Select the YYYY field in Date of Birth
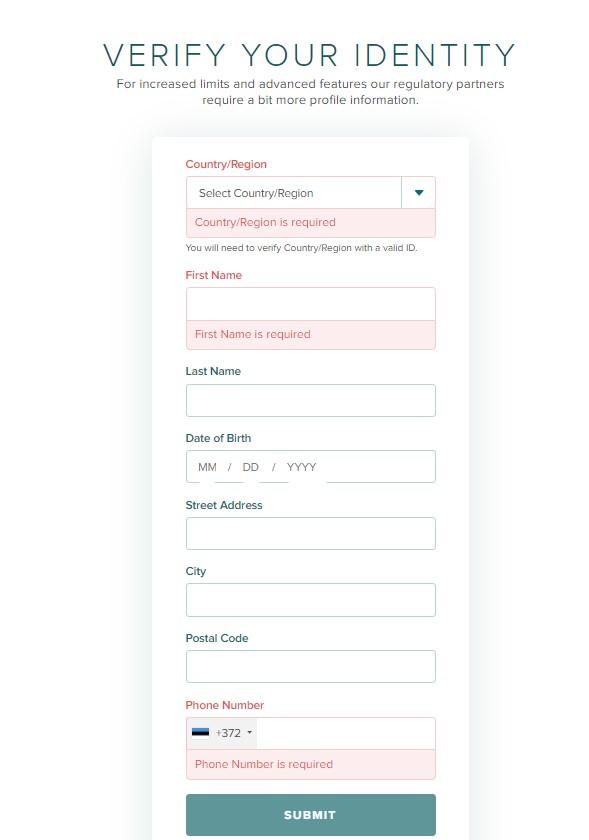This screenshot has width=589, height=840. pos(300,466)
